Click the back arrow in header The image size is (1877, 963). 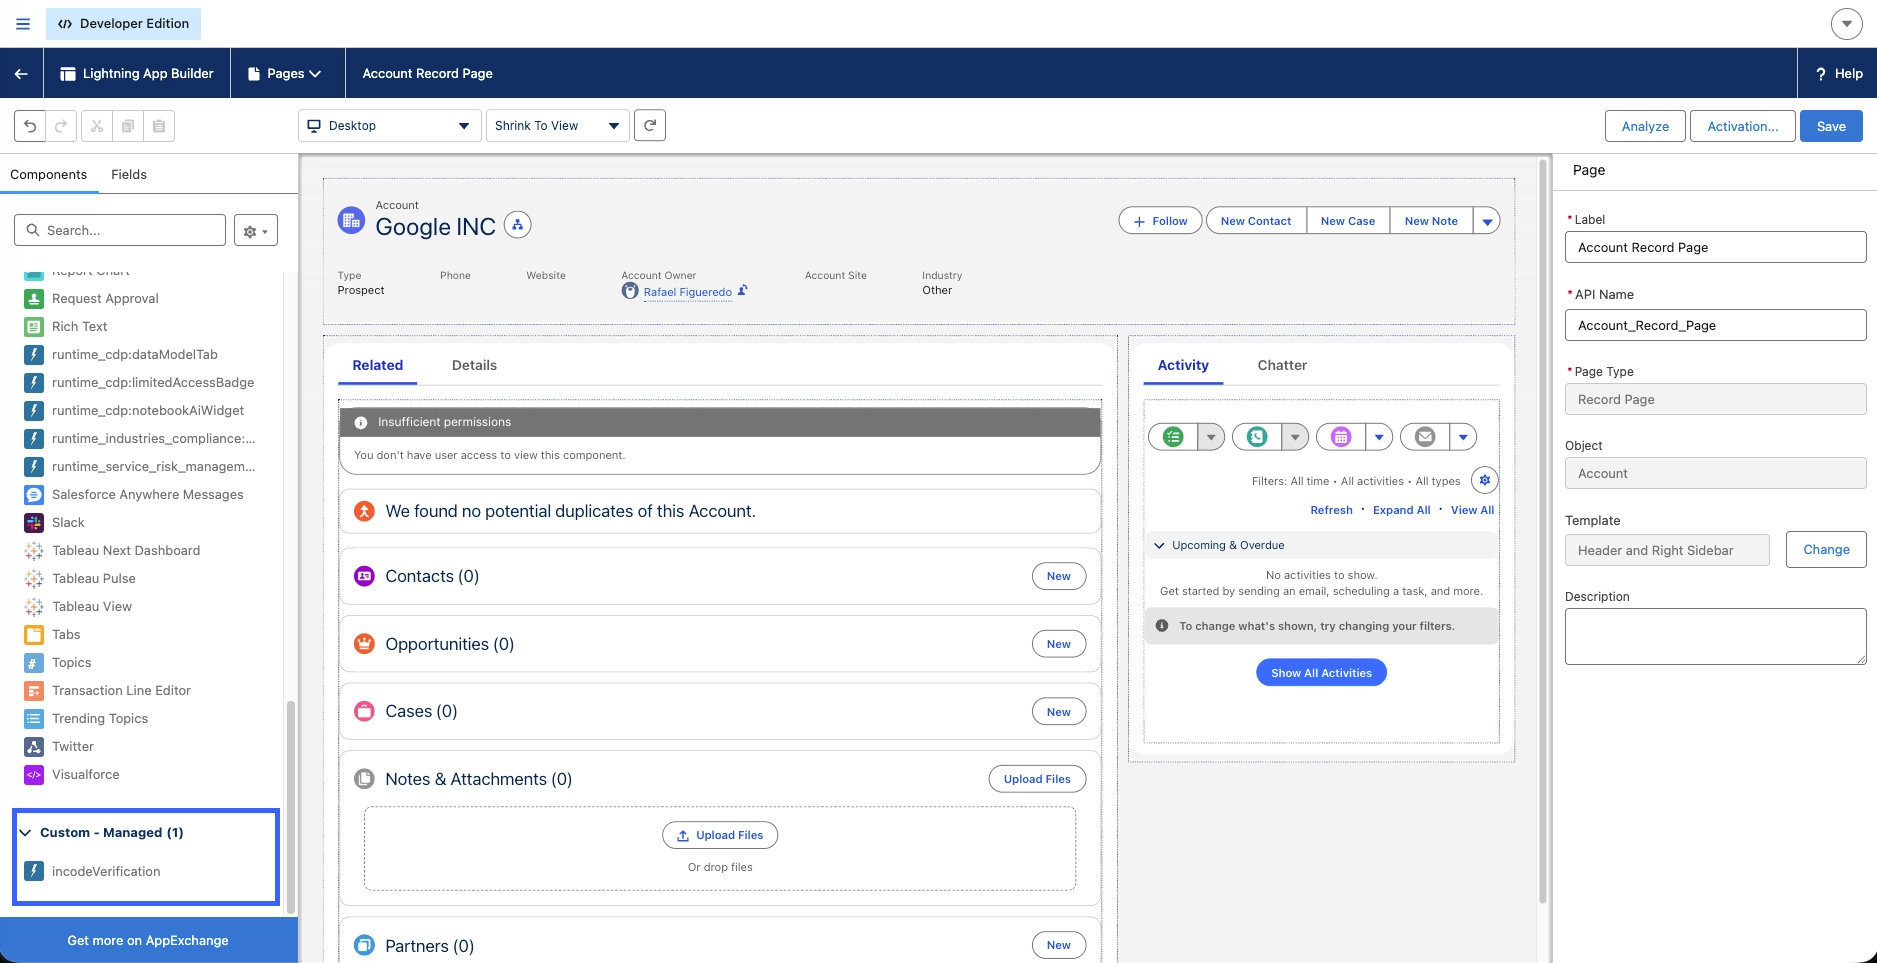click(21, 73)
